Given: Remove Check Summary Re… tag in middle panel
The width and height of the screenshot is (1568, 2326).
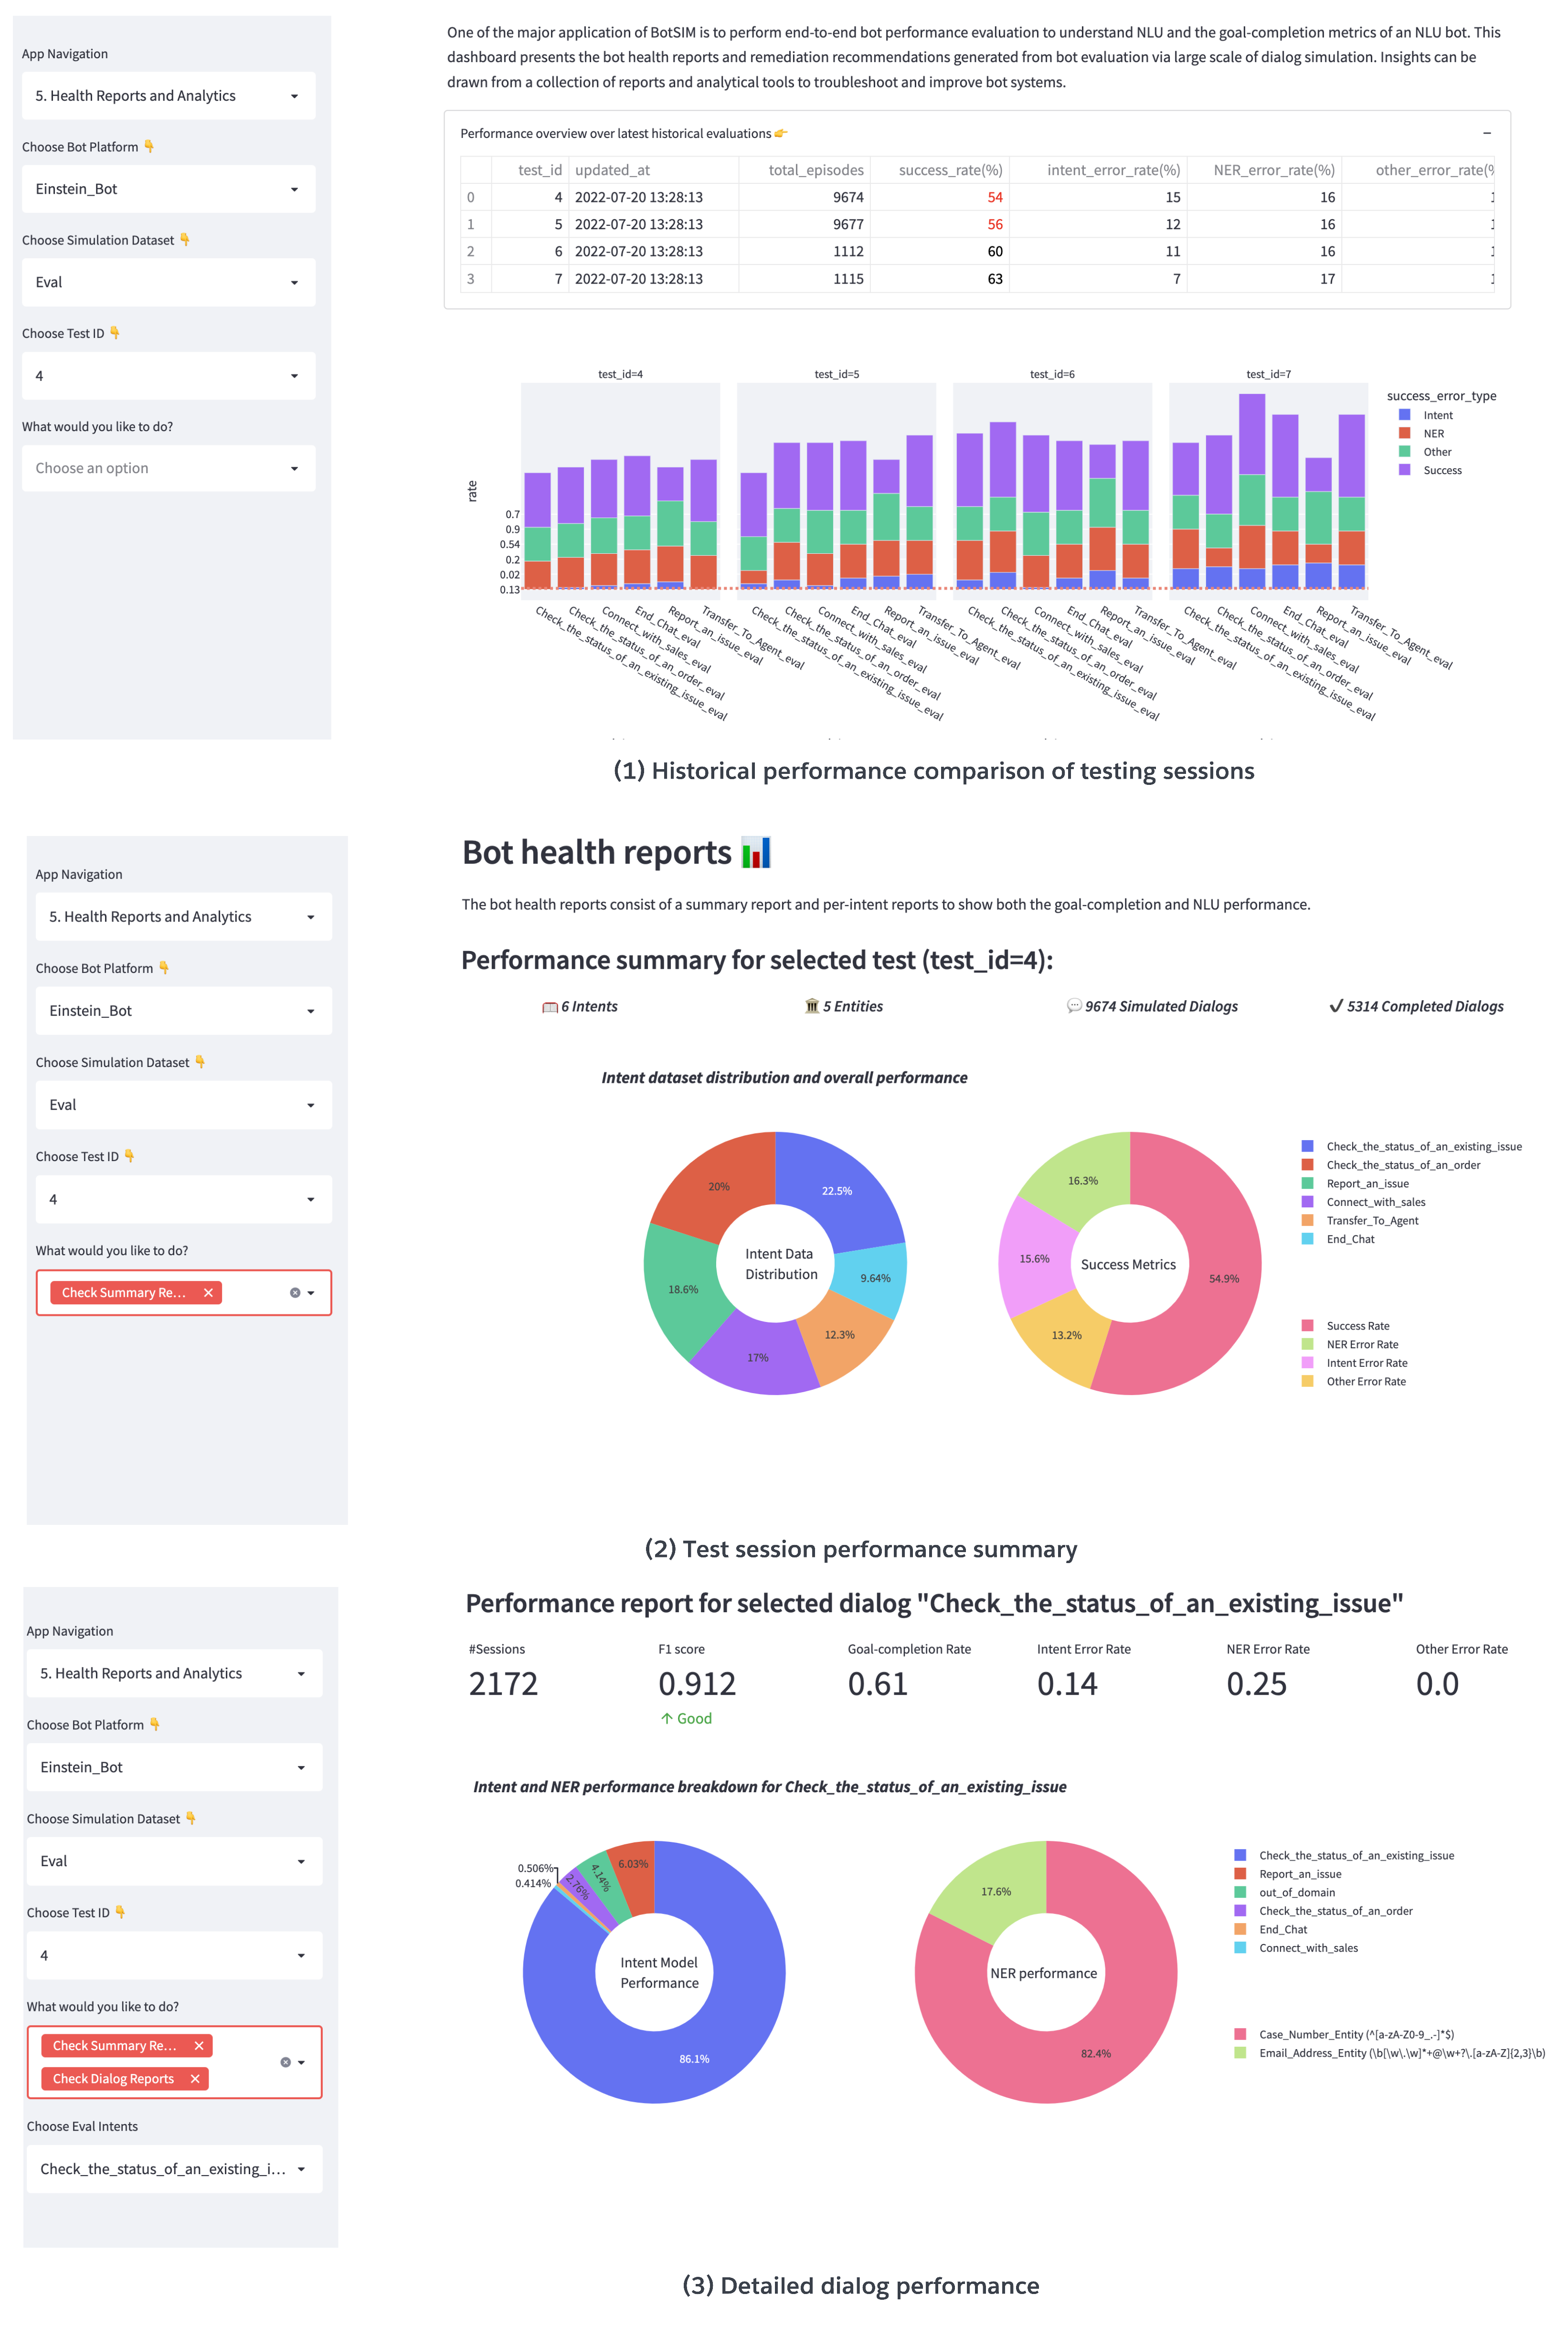Looking at the screenshot, I should [208, 1293].
